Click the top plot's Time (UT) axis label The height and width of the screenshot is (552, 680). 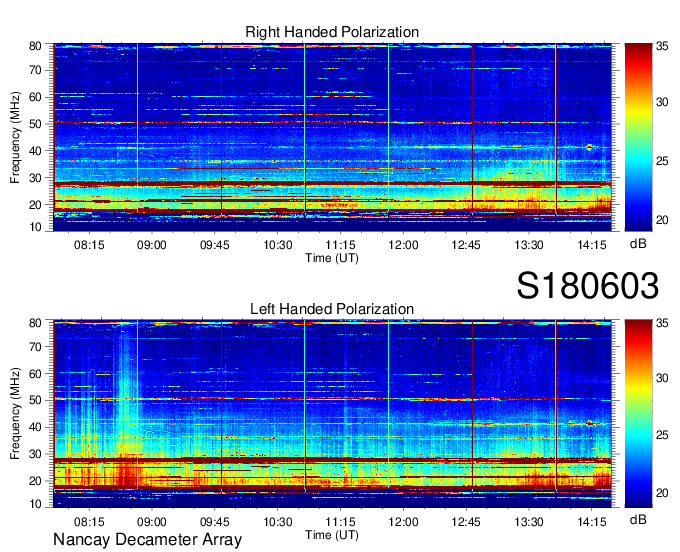(x=332, y=258)
